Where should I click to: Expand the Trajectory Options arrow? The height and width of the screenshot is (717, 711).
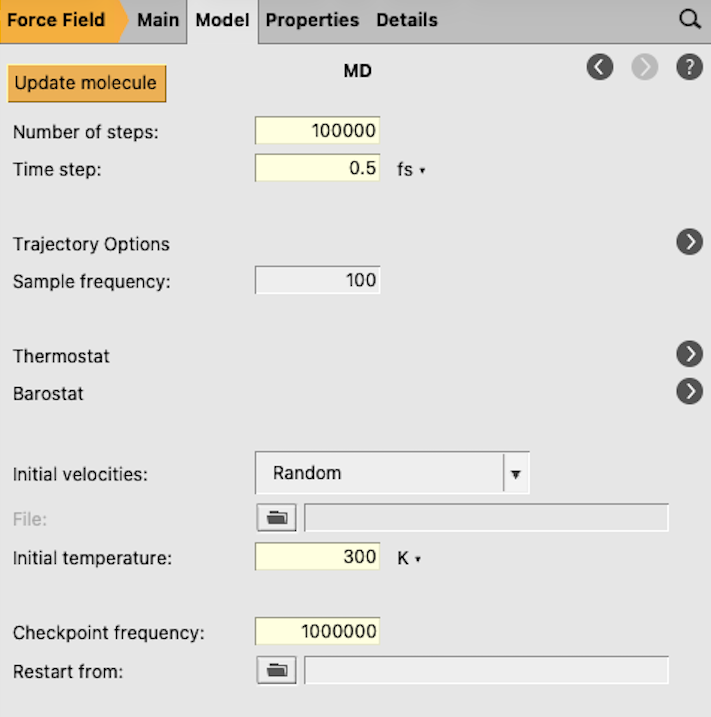689,242
